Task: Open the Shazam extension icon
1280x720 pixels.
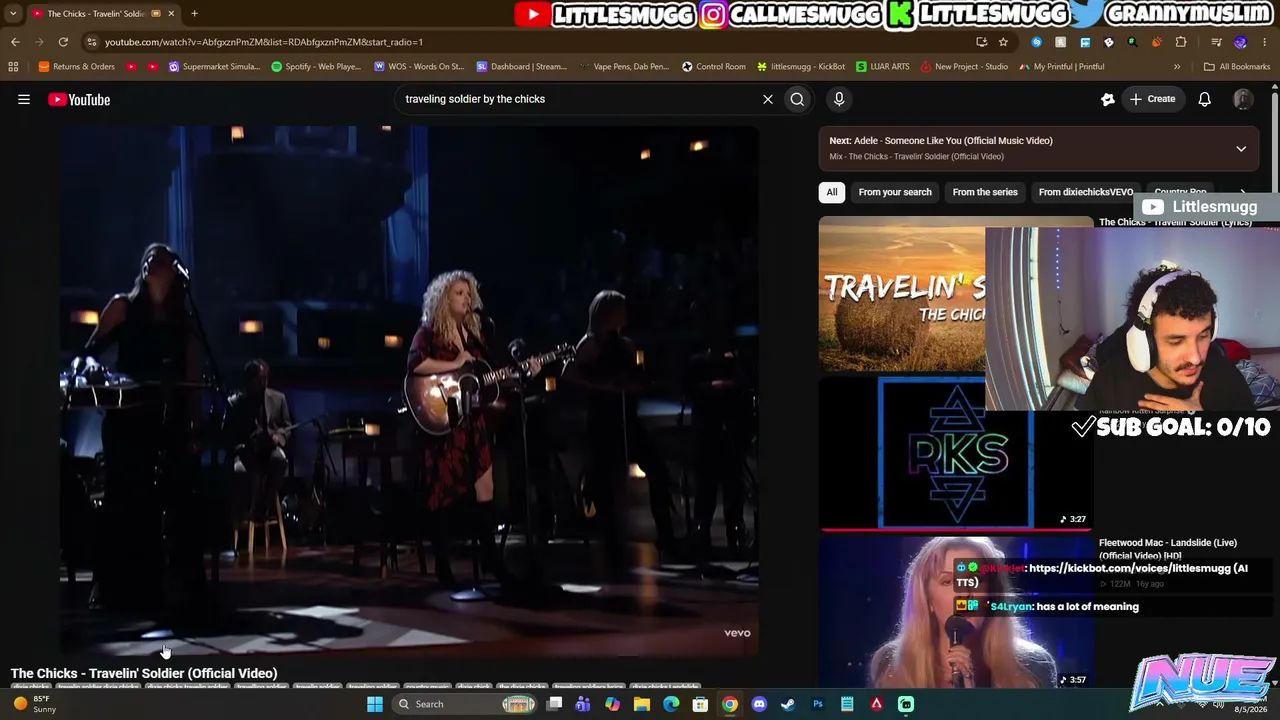Action: coord(1036,42)
